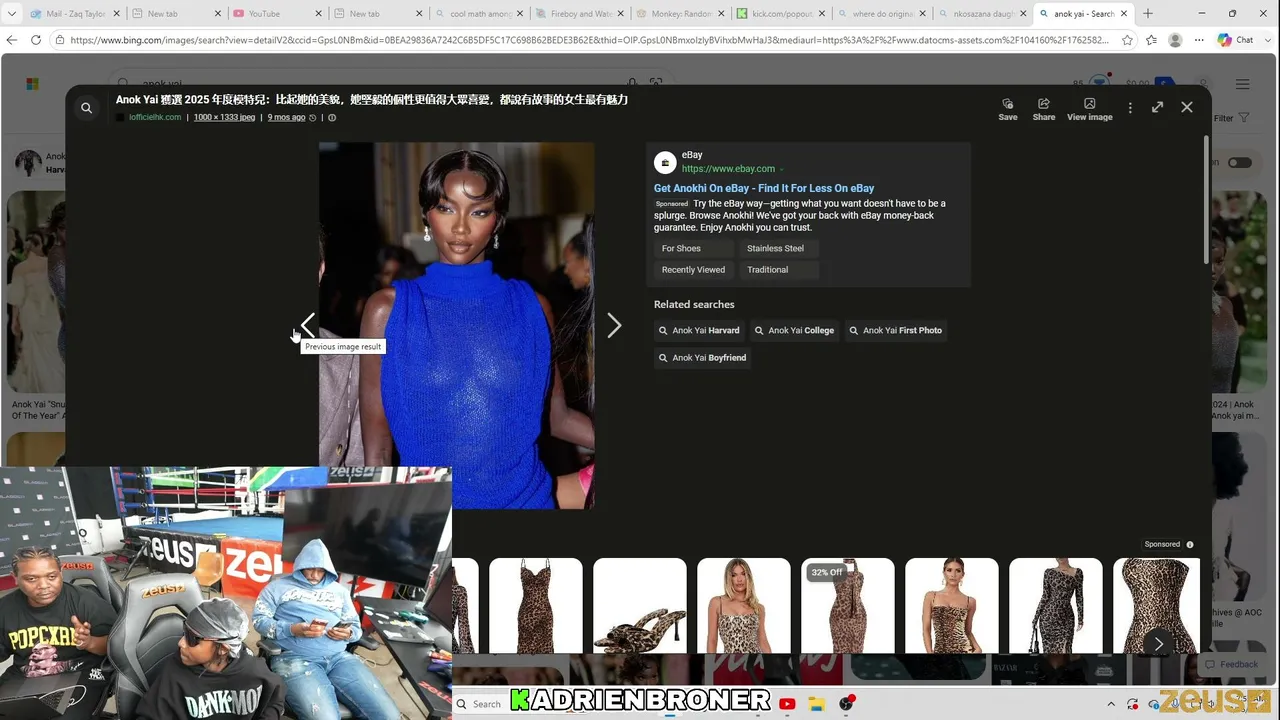
Task: Open a new browser tab with plus
Action: point(1148,14)
